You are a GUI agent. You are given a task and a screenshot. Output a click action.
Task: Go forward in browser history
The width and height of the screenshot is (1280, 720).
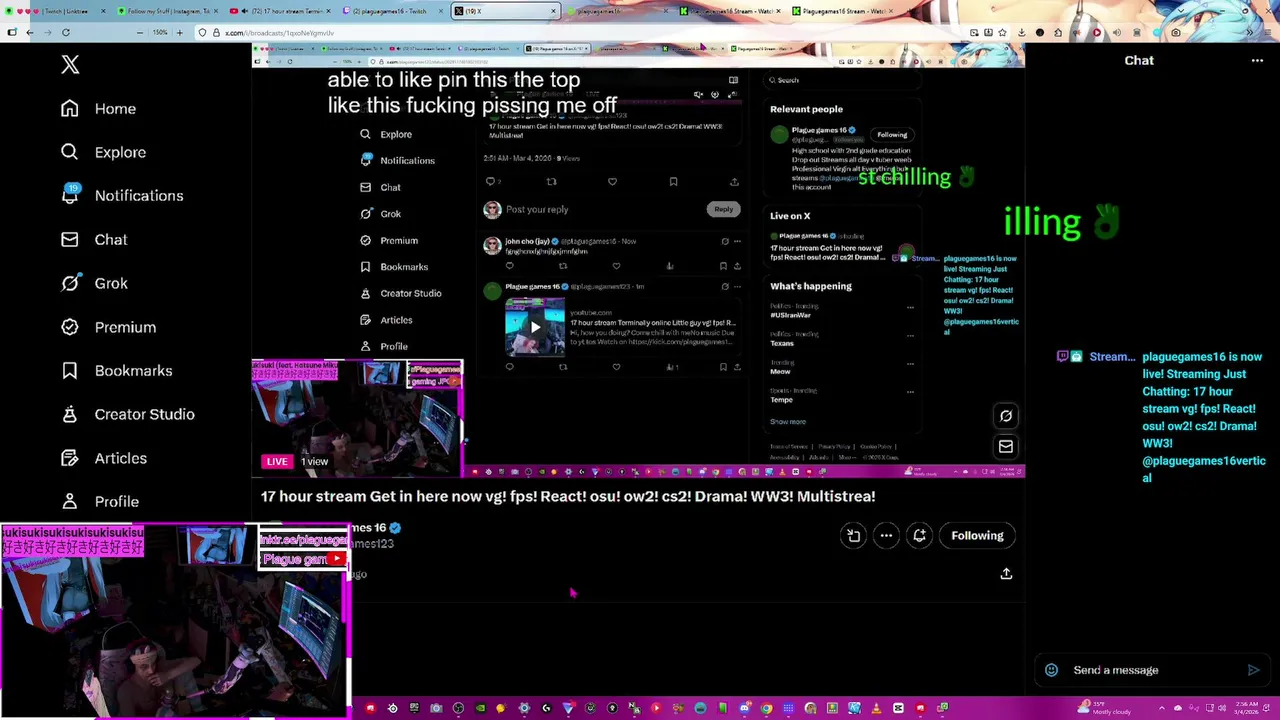pos(49,33)
